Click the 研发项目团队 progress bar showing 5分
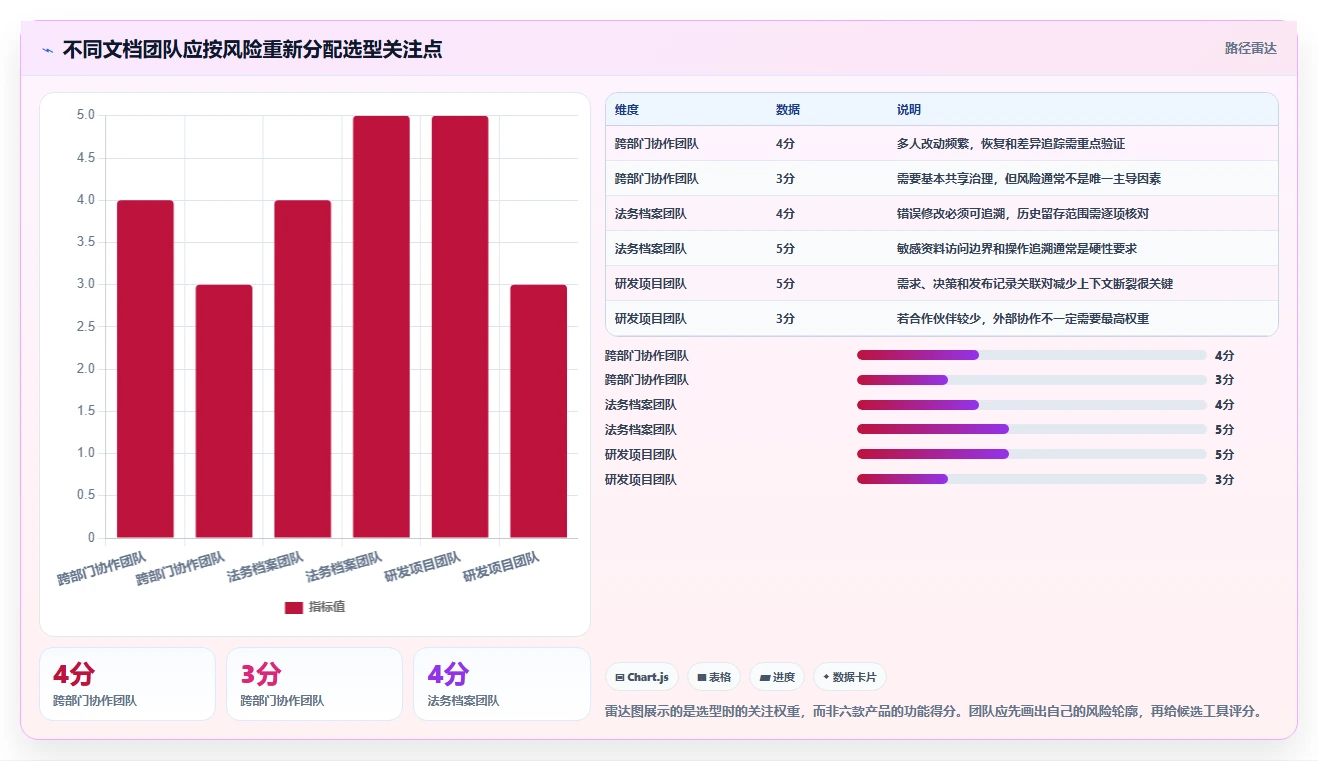 1032,454
